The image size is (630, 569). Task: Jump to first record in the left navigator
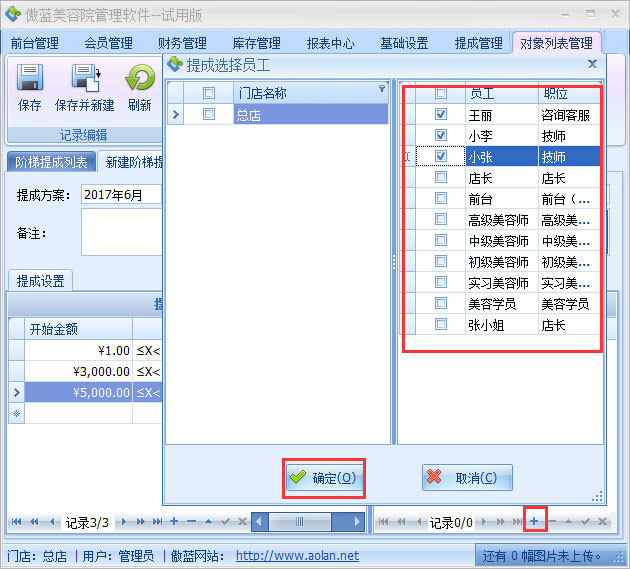tap(17, 522)
